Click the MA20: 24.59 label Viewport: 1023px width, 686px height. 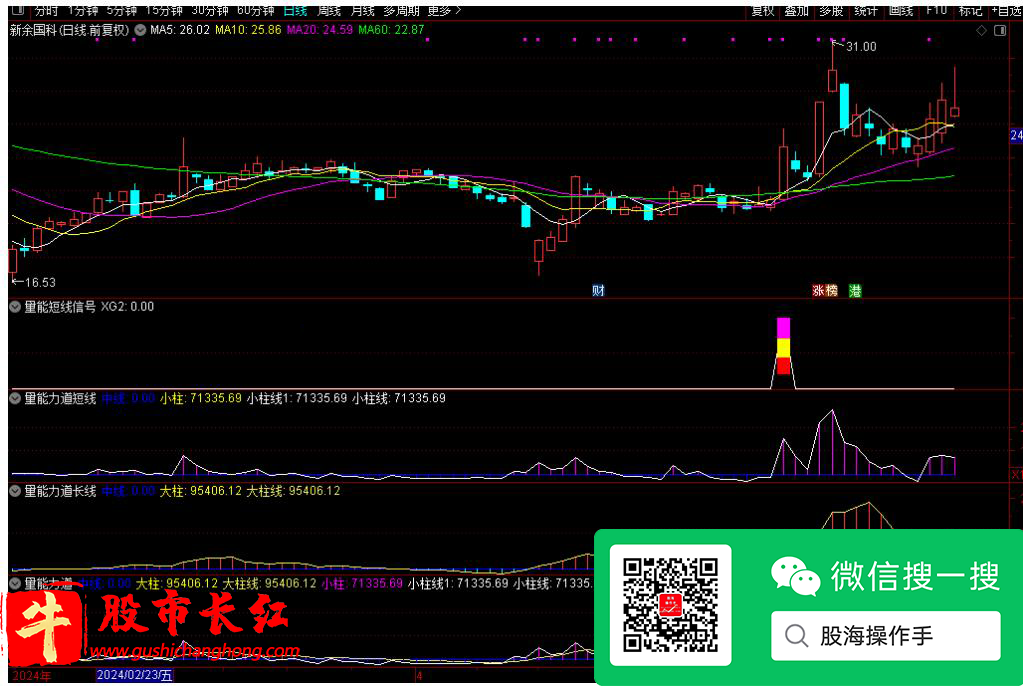click(x=320, y=30)
